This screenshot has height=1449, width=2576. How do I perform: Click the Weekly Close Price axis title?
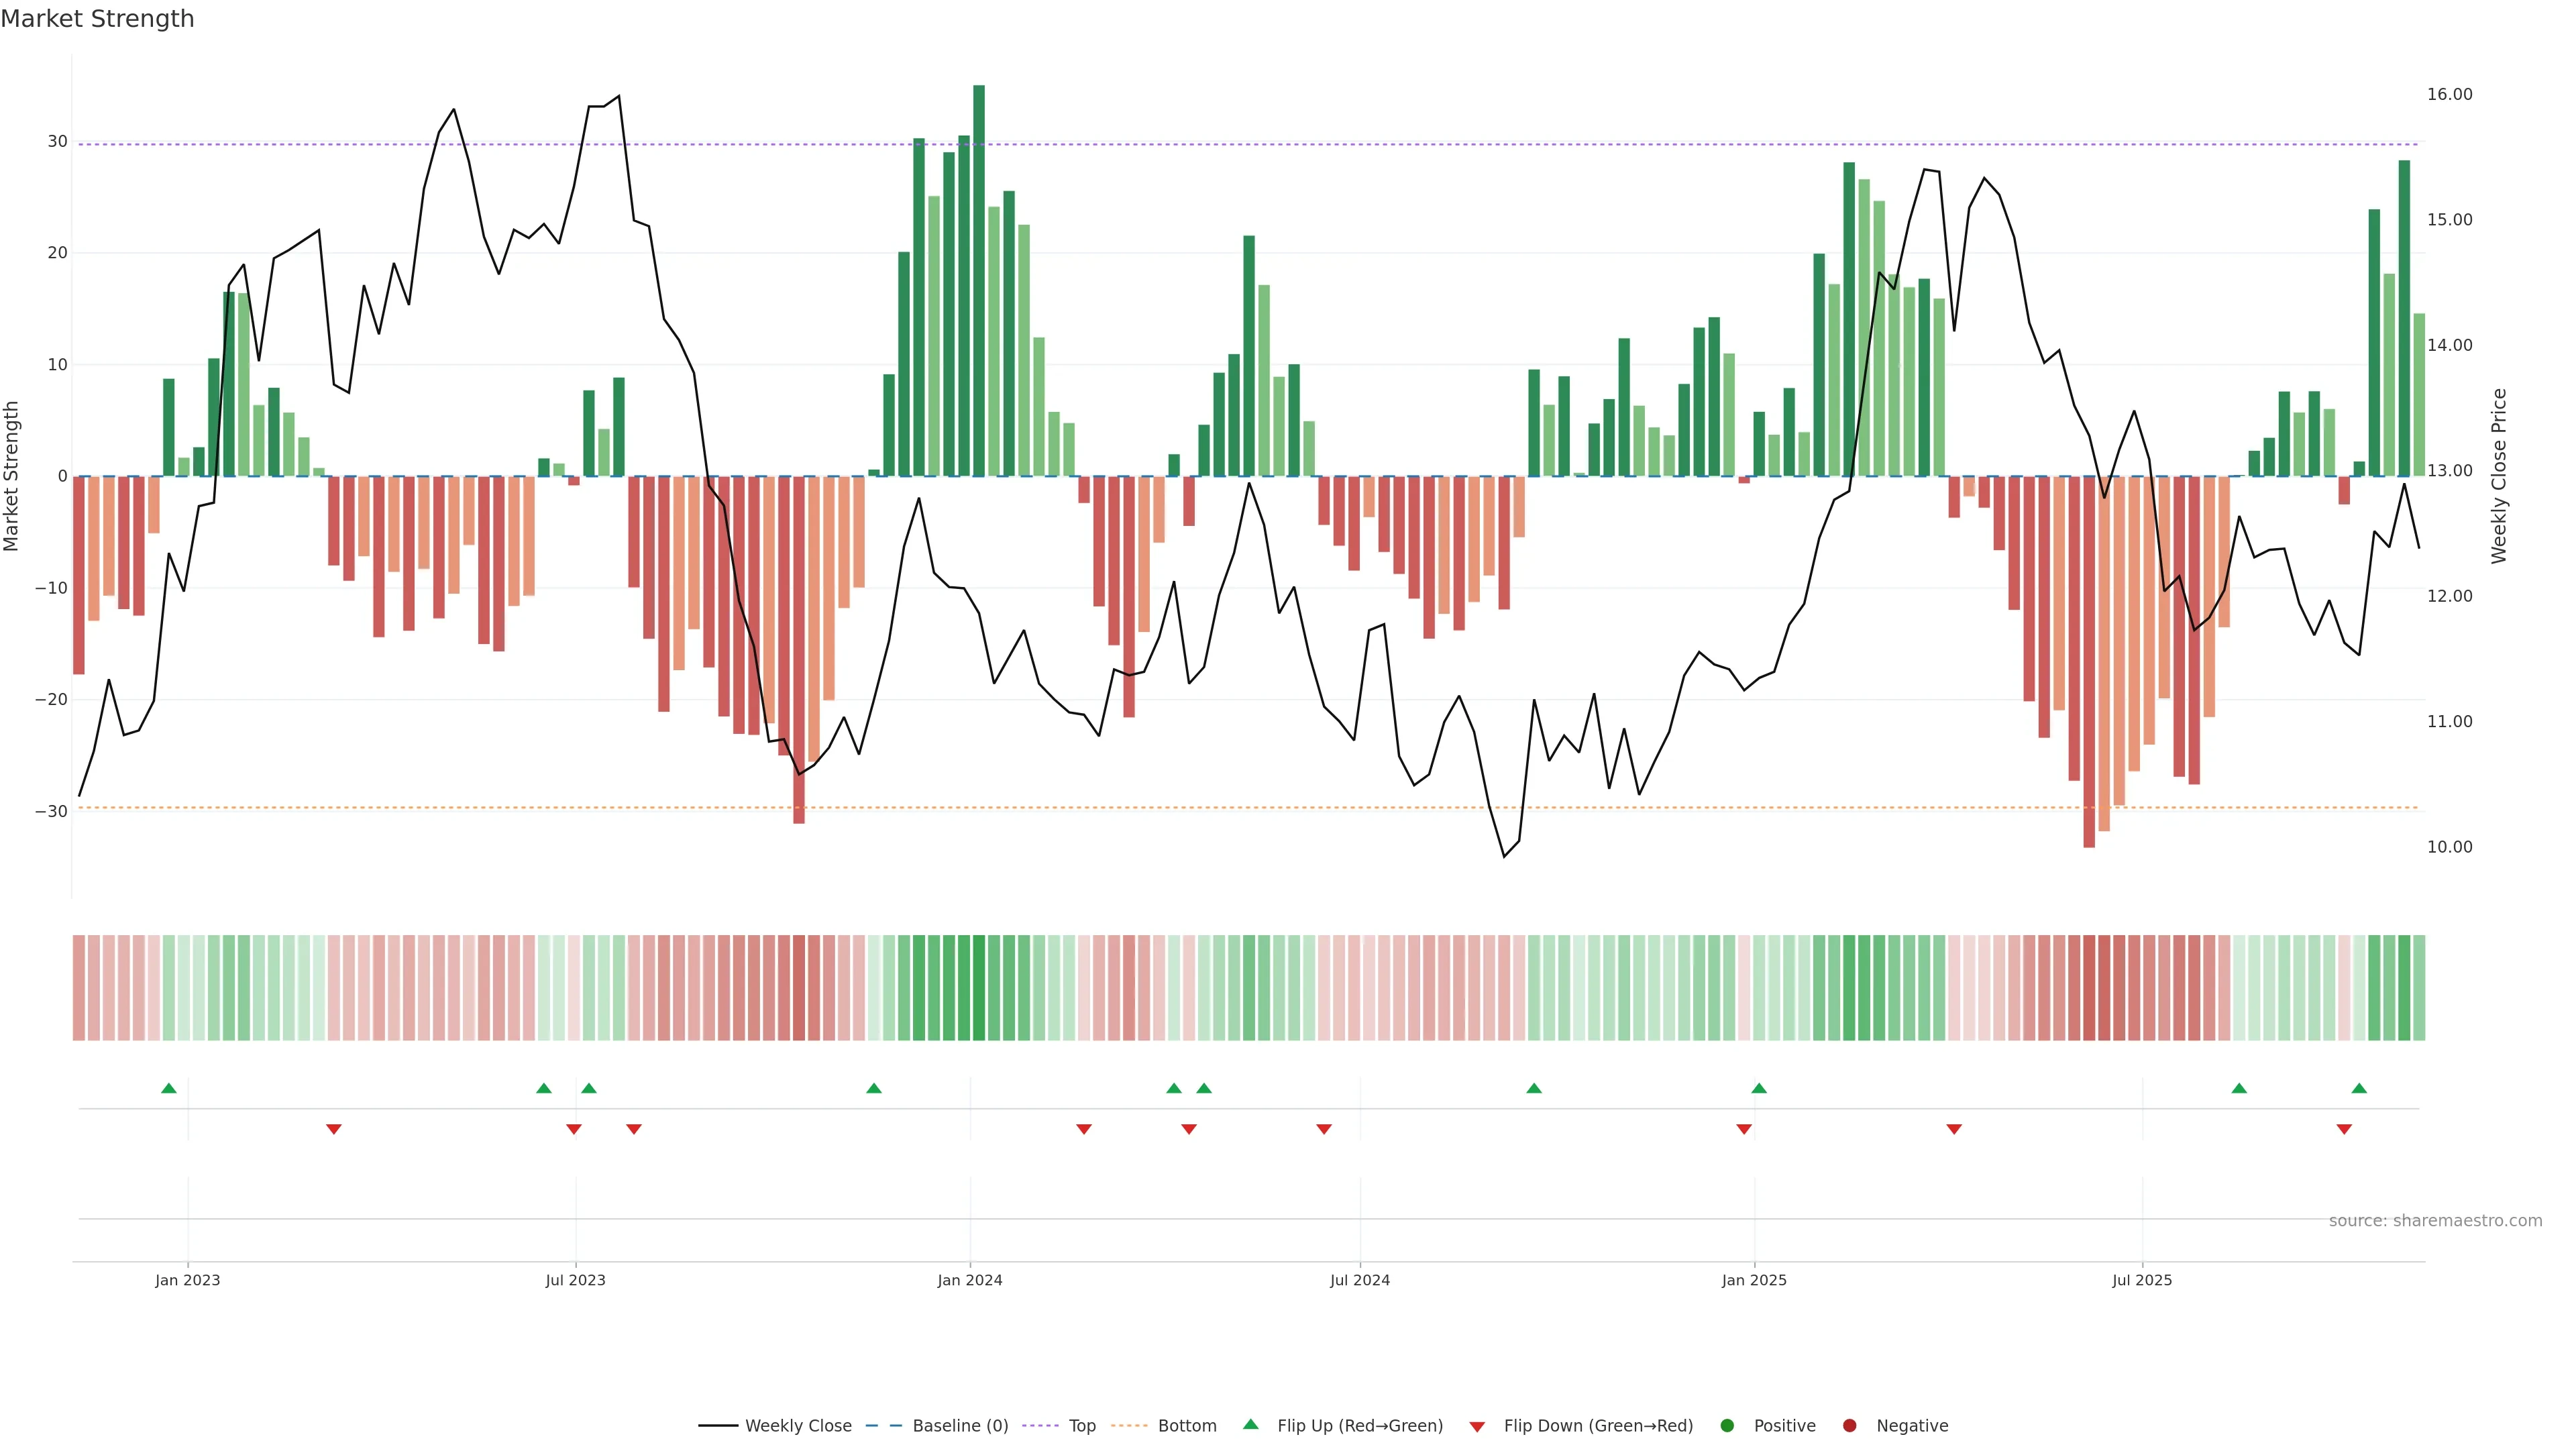[x=2499, y=476]
